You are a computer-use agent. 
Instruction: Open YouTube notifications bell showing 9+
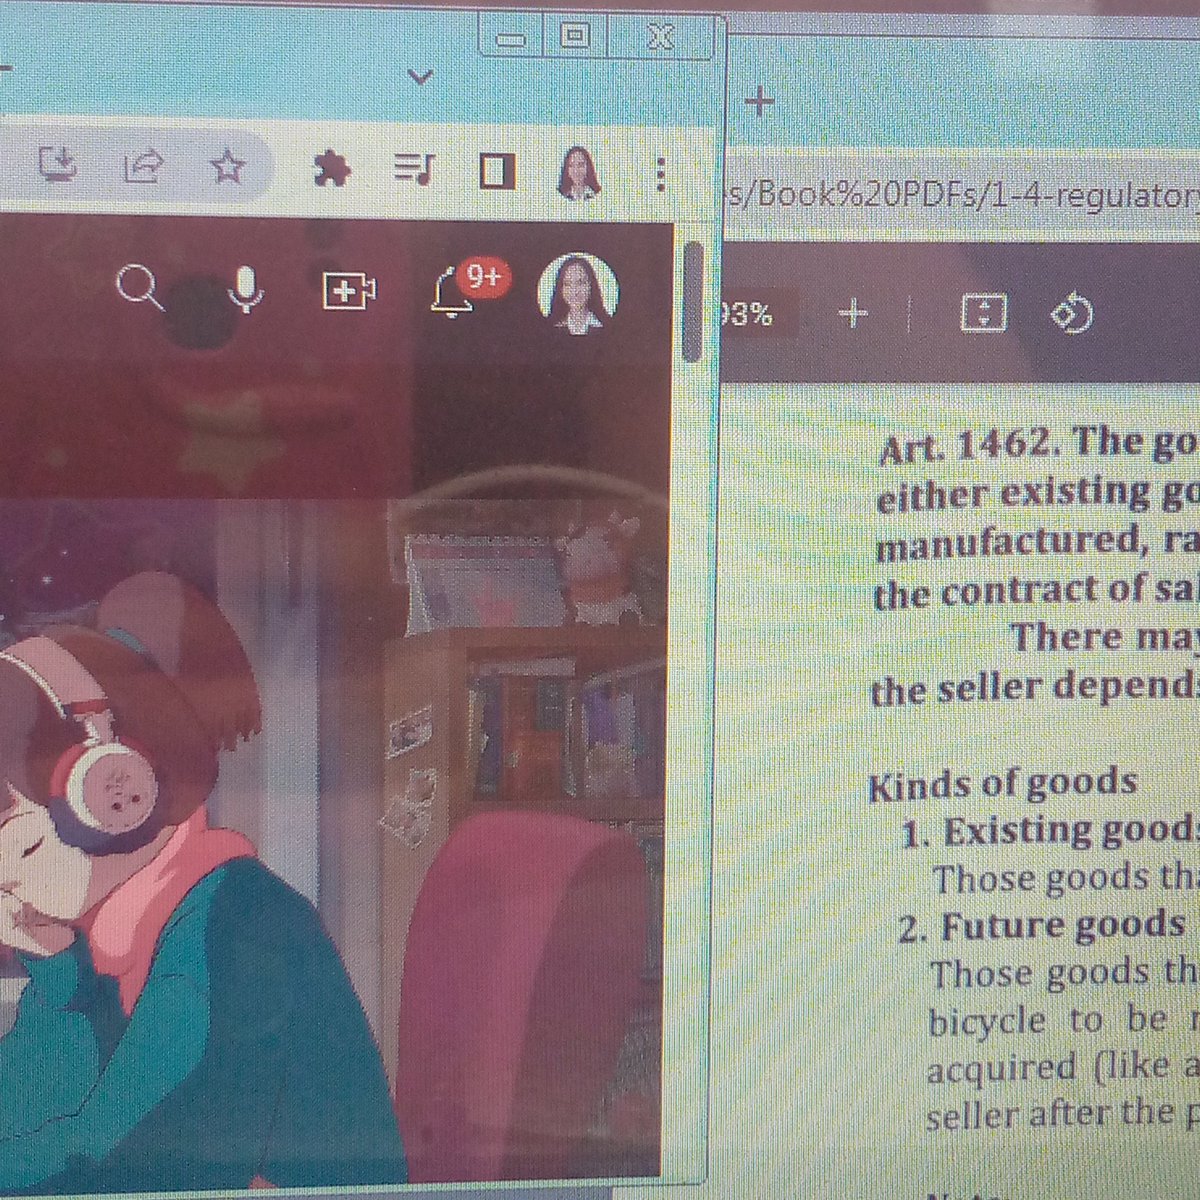(468, 288)
